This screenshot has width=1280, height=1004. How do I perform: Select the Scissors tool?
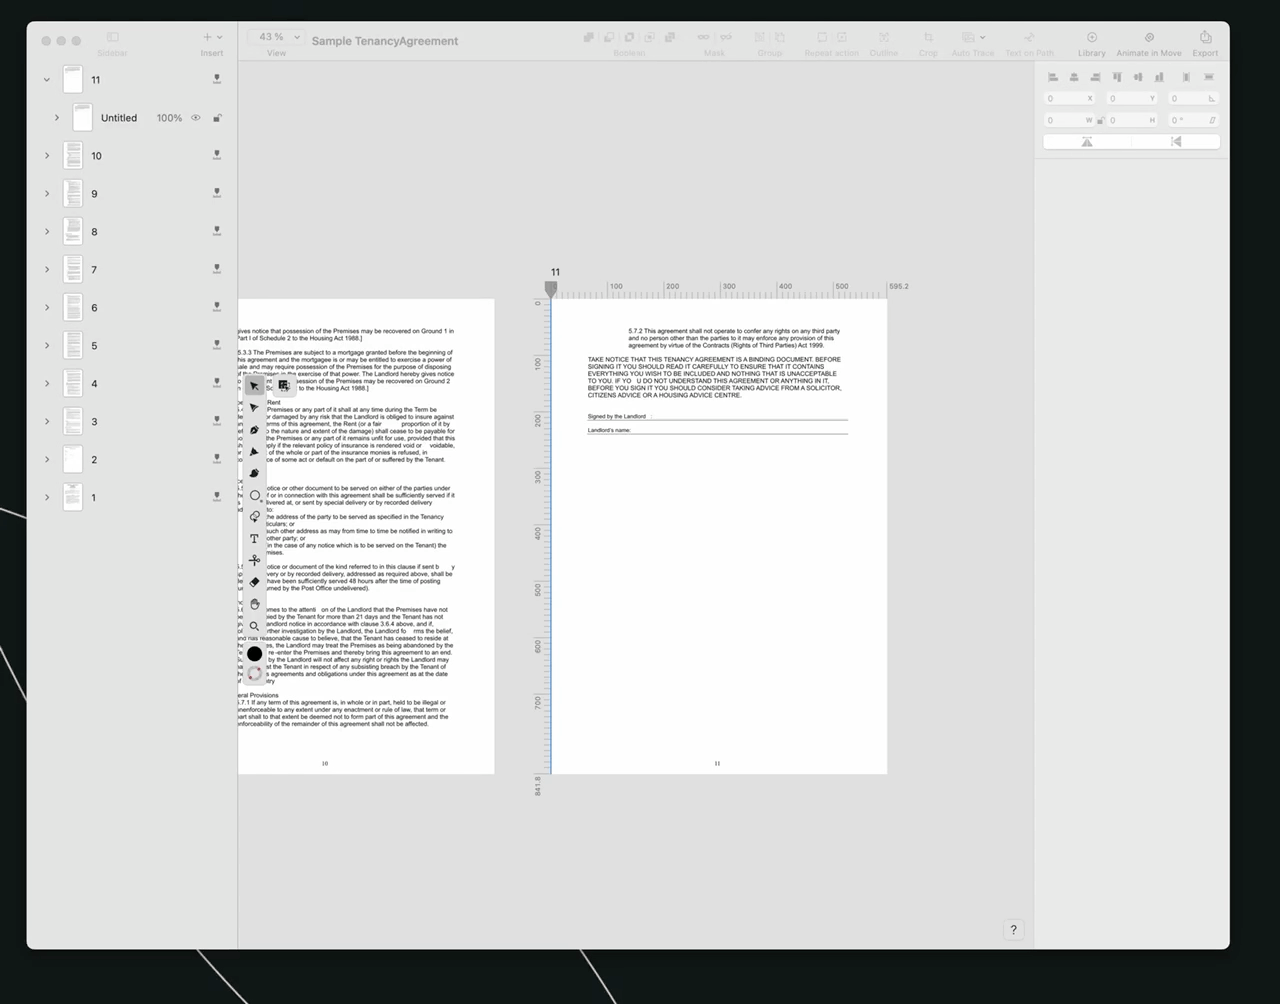click(254, 560)
